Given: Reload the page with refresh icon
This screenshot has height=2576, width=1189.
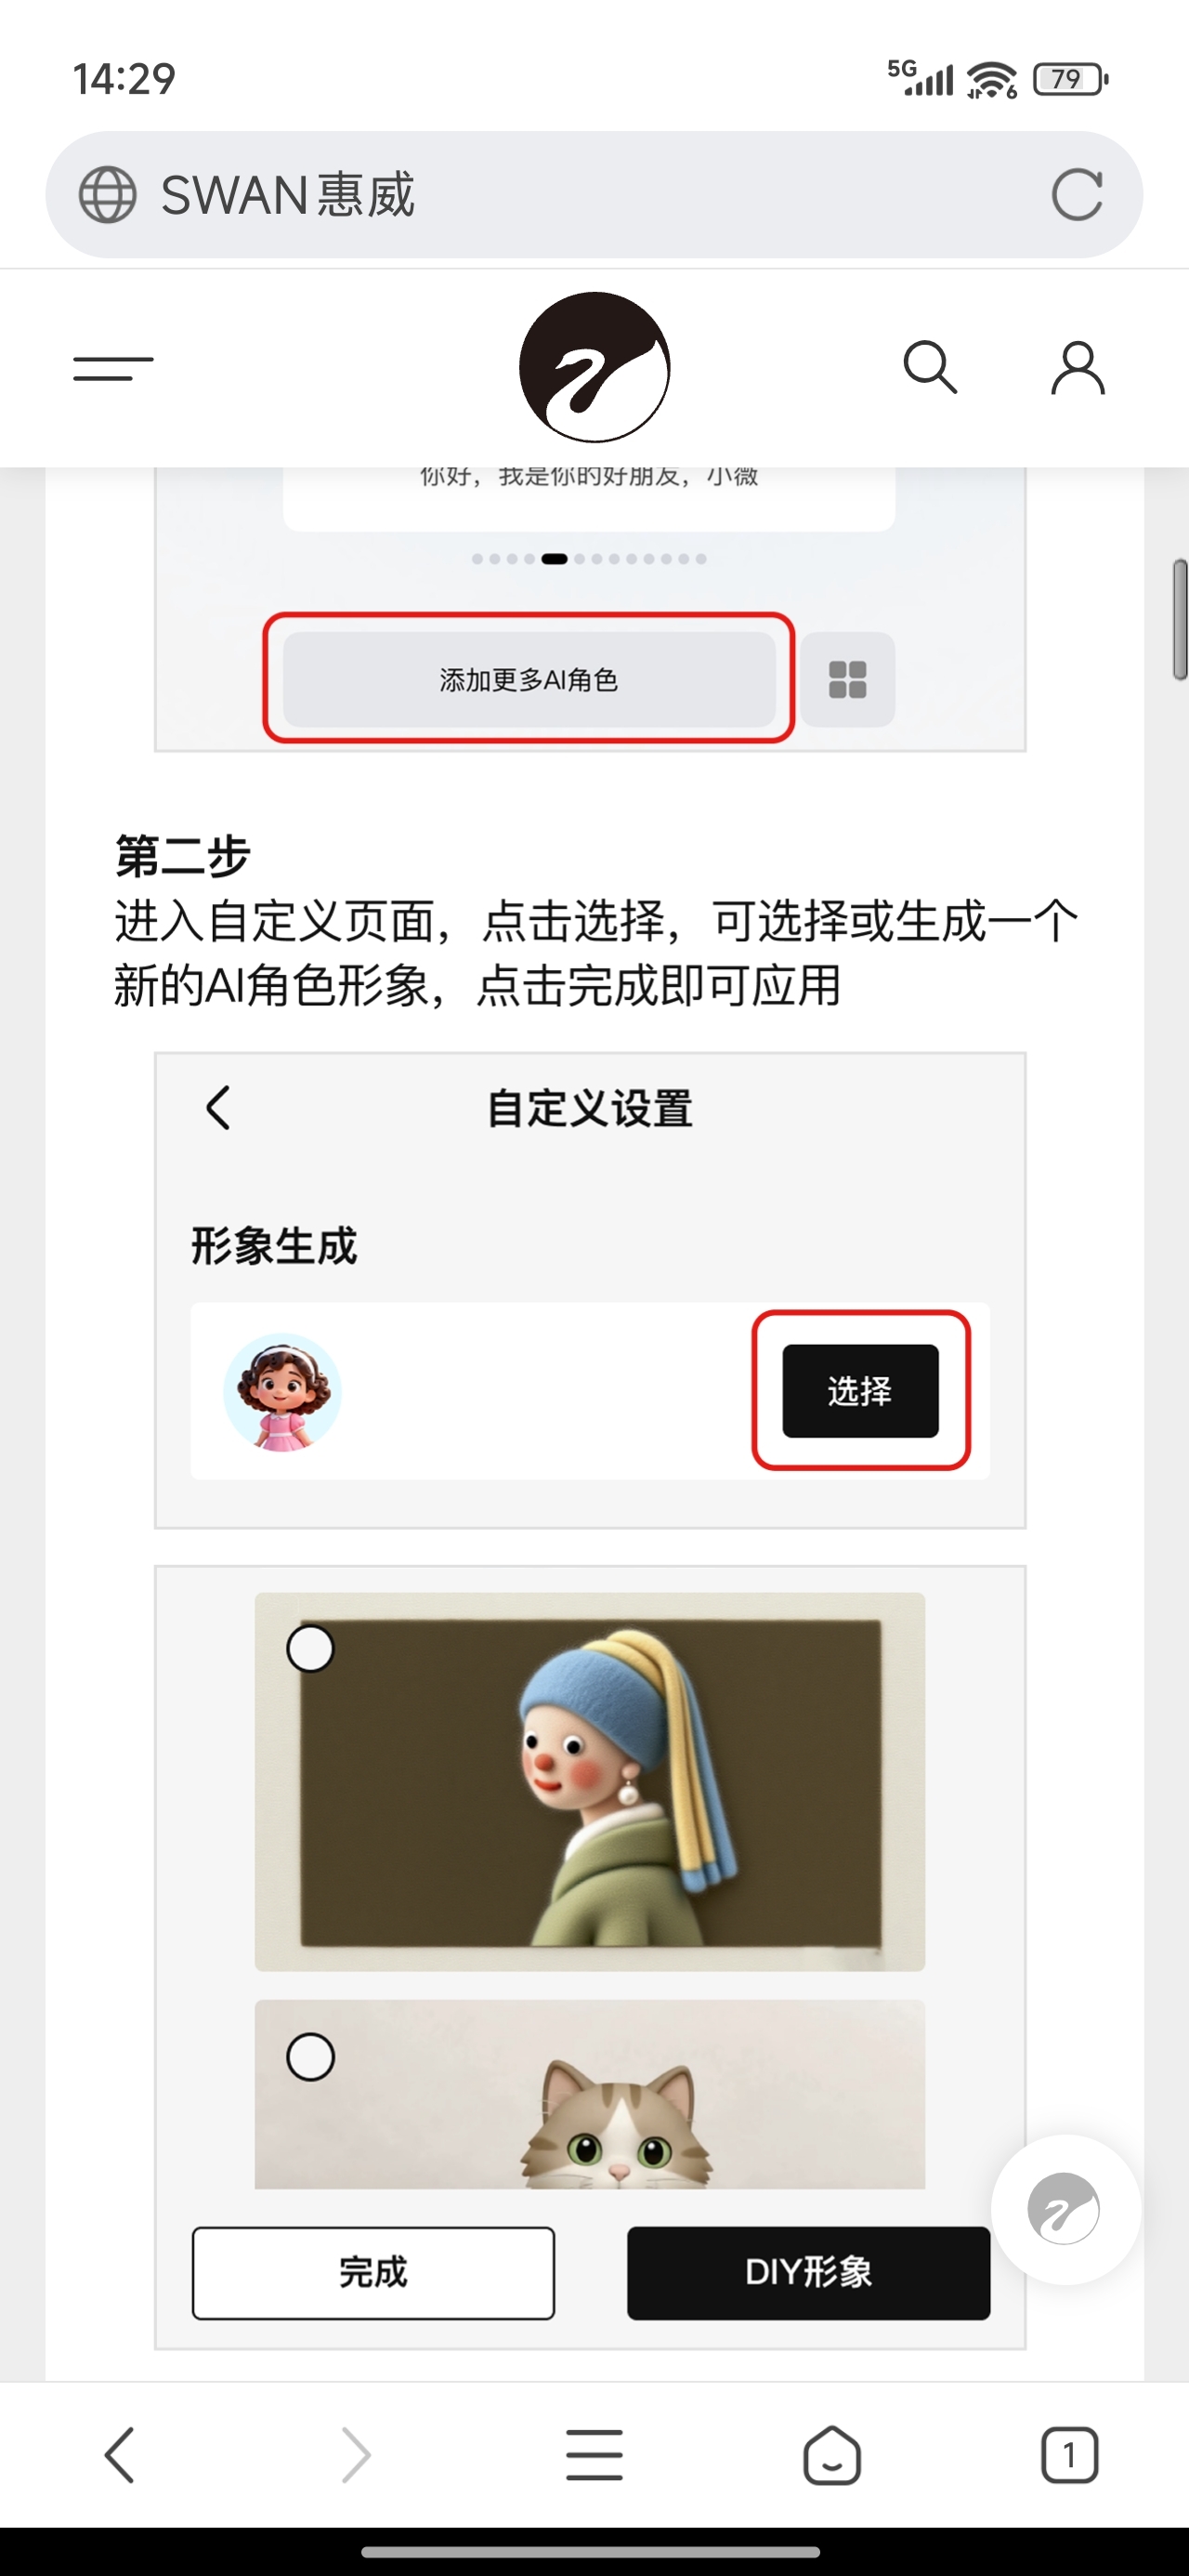Looking at the screenshot, I should [1077, 194].
